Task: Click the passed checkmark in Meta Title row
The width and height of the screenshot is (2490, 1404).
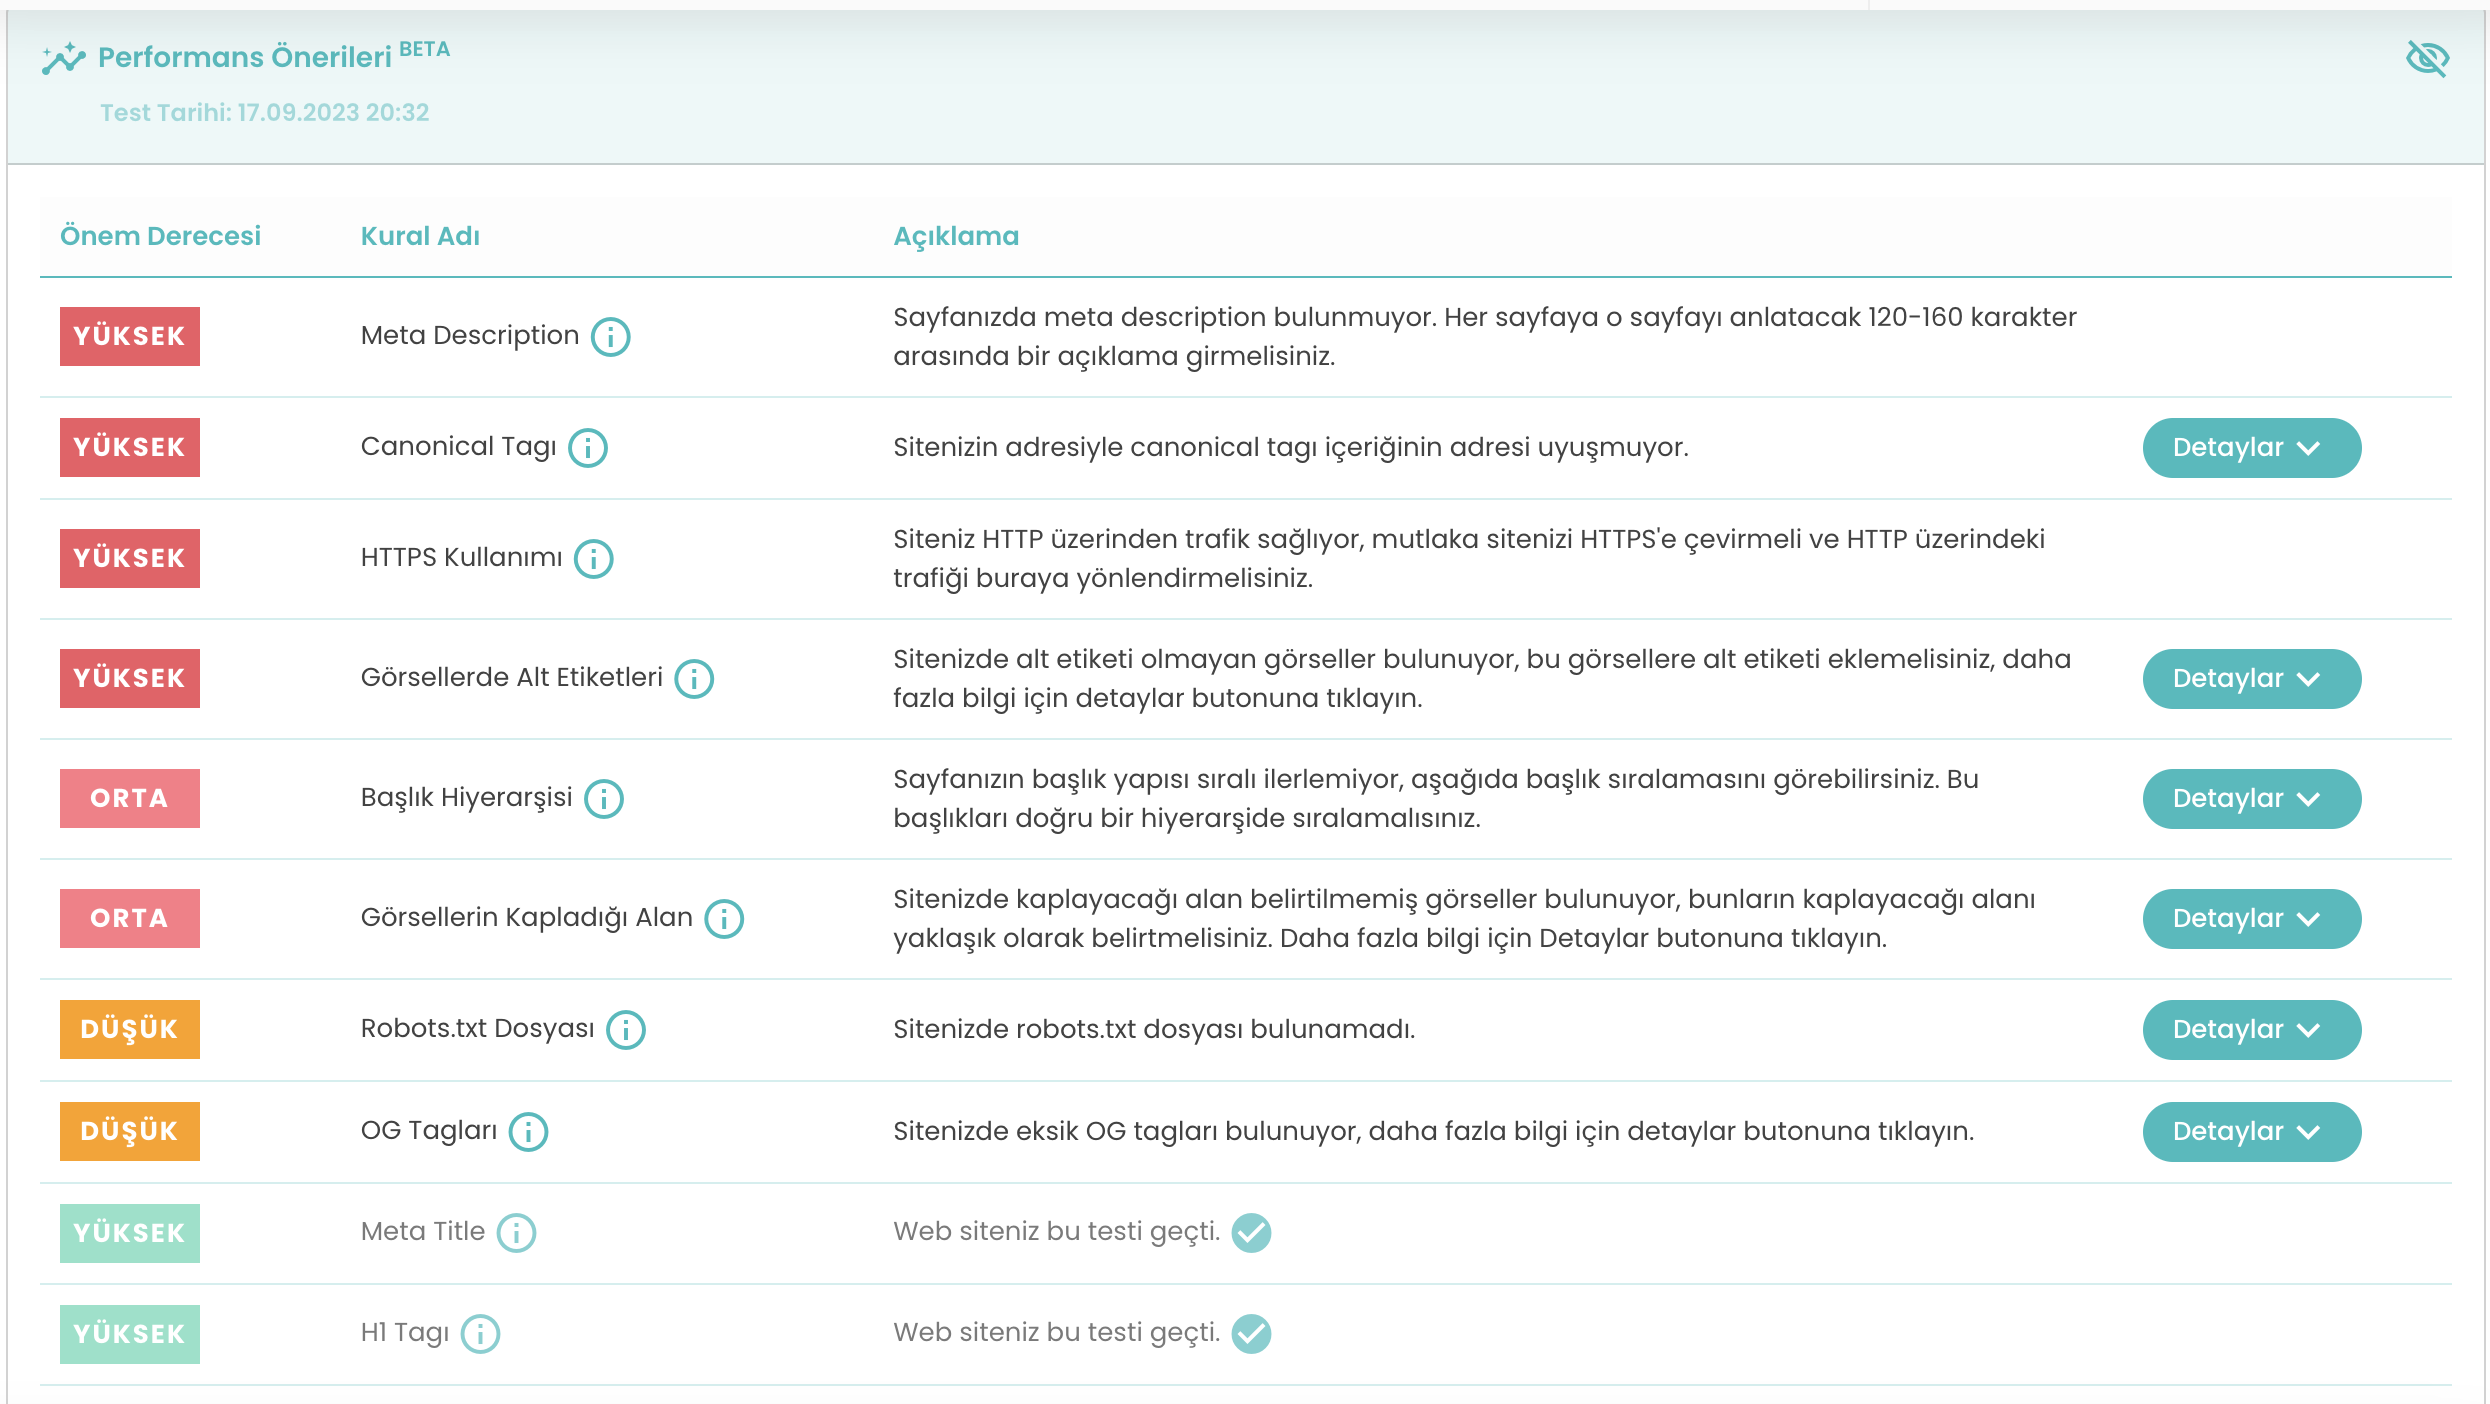Action: coord(1251,1233)
